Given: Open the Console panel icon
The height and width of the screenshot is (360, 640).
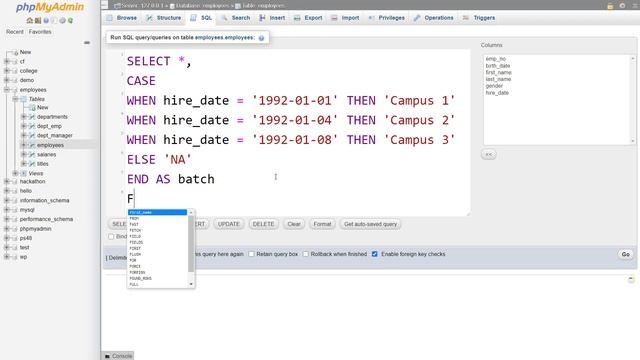Looking at the screenshot, I should [x=107, y=356].
